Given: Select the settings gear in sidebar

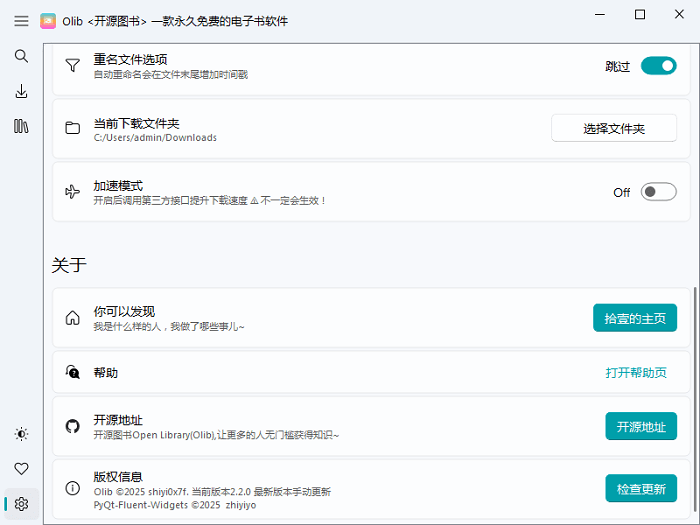Looking at the screenshot, I should pyautogui.click(x=21, y=504).
